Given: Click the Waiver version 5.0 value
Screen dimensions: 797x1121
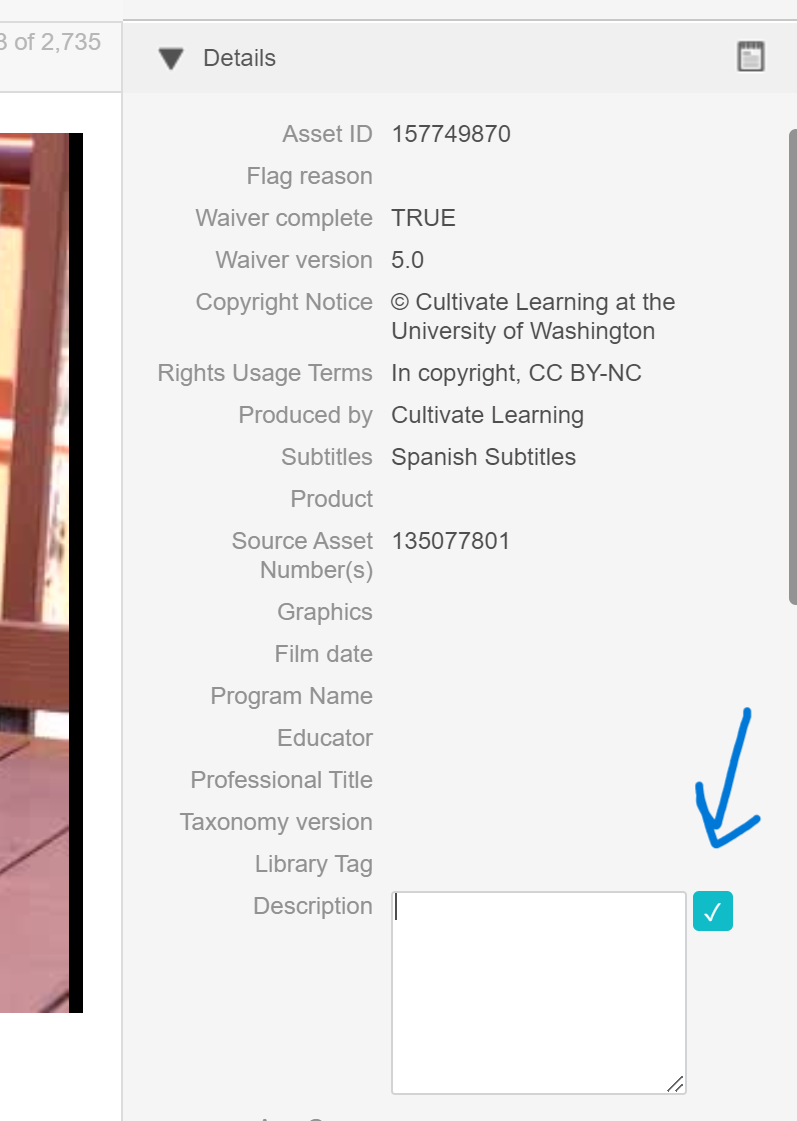Looking at the screenshot, I should point(407,260).
